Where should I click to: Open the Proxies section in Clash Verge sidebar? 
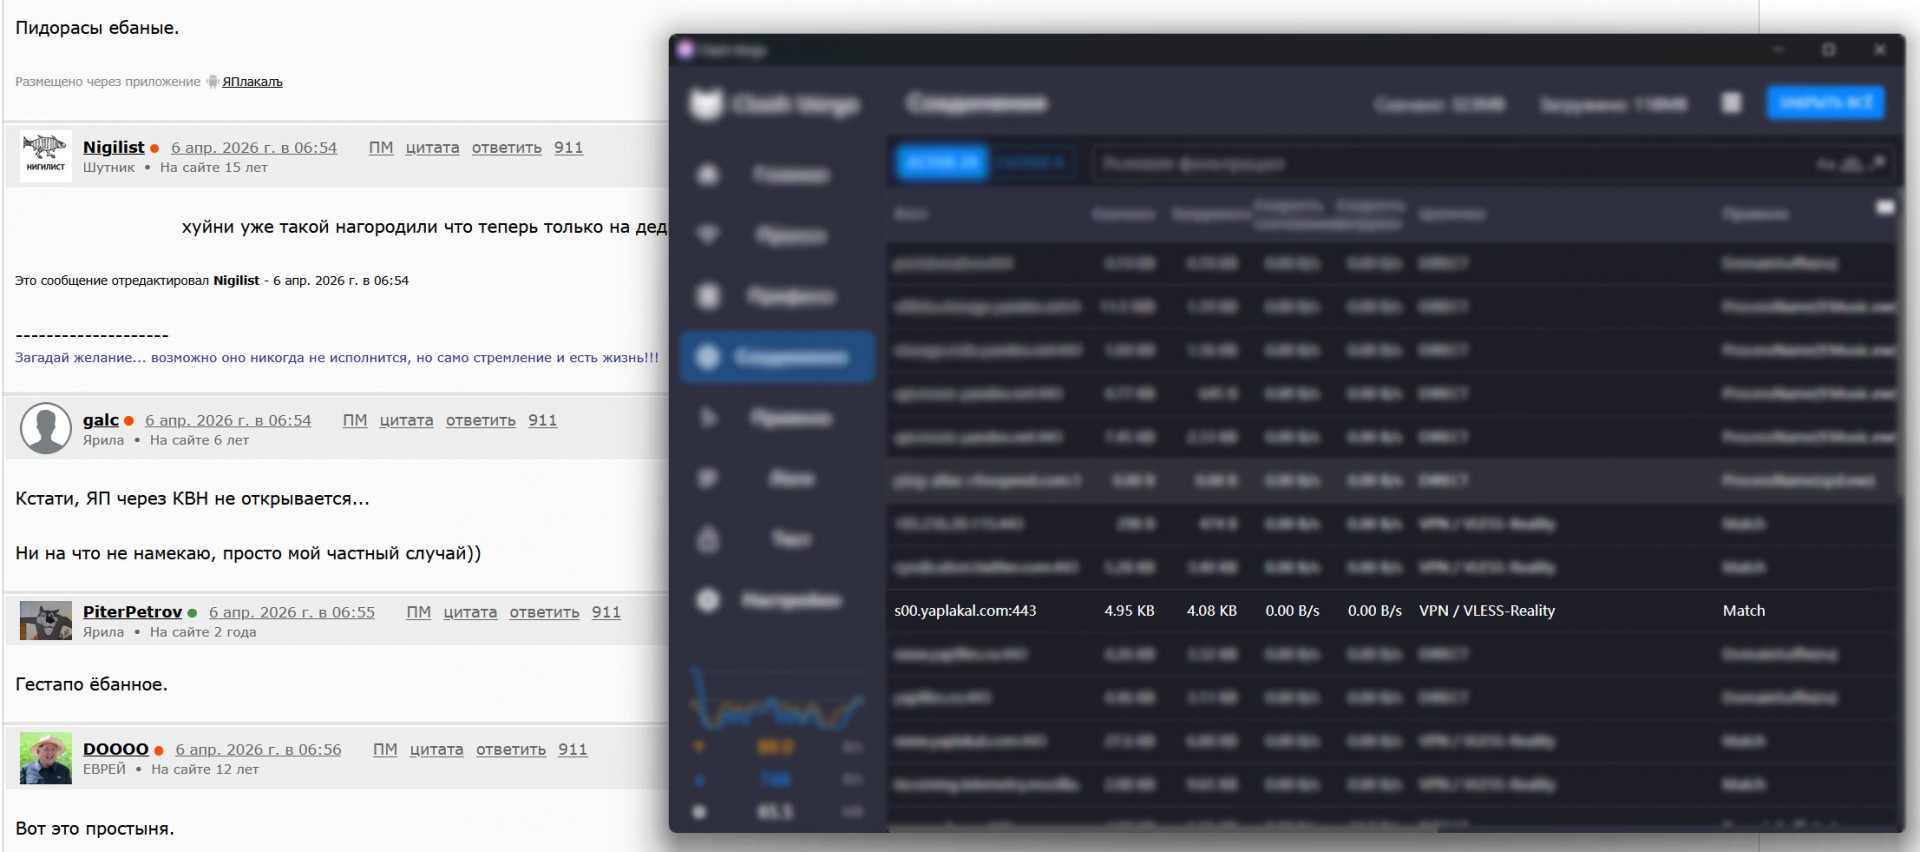click(778, 235)
